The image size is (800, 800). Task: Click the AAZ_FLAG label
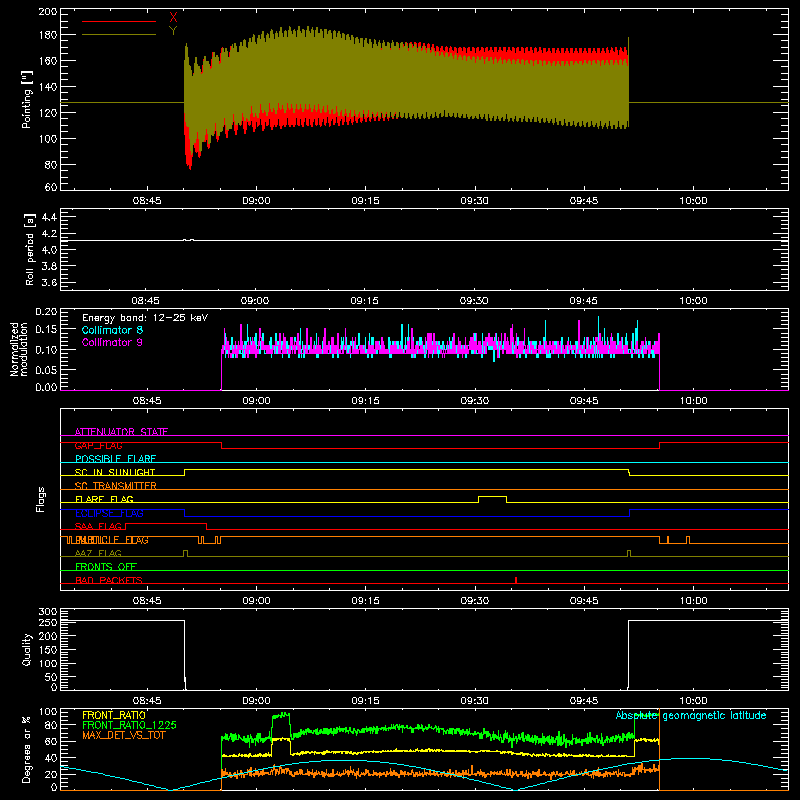[98, 553]
